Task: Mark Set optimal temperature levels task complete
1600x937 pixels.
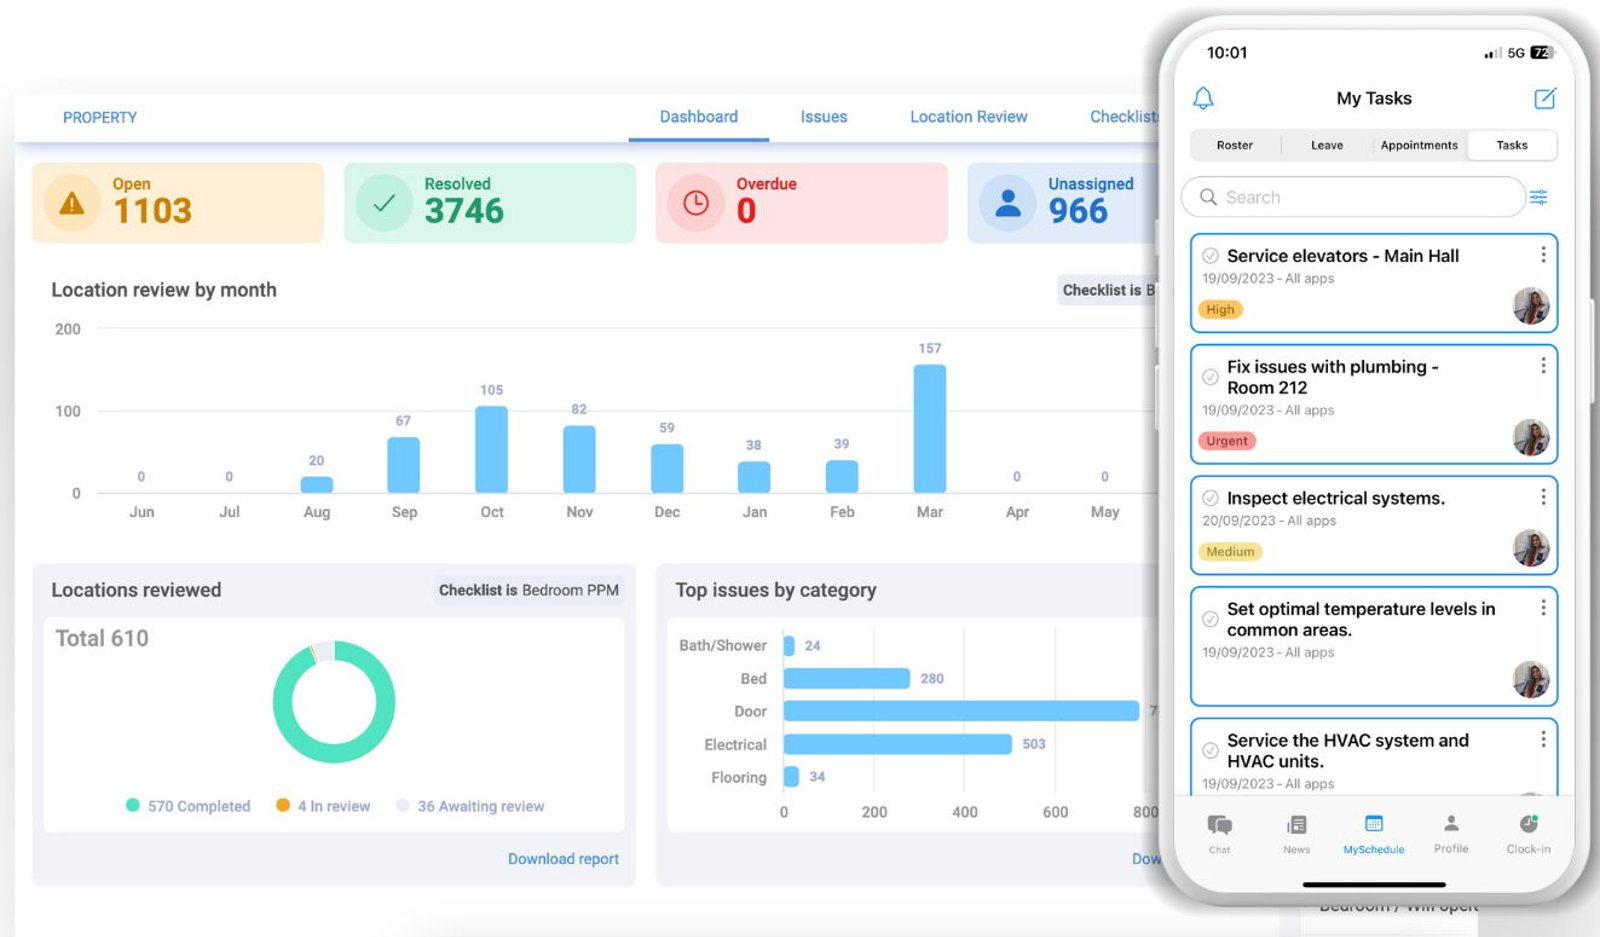Action: 1210,619
